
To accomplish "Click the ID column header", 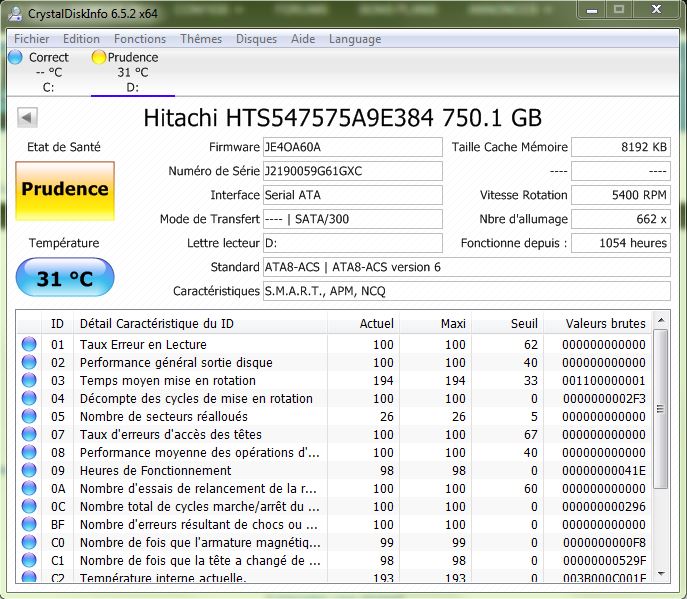I will (x=57, y=323).
